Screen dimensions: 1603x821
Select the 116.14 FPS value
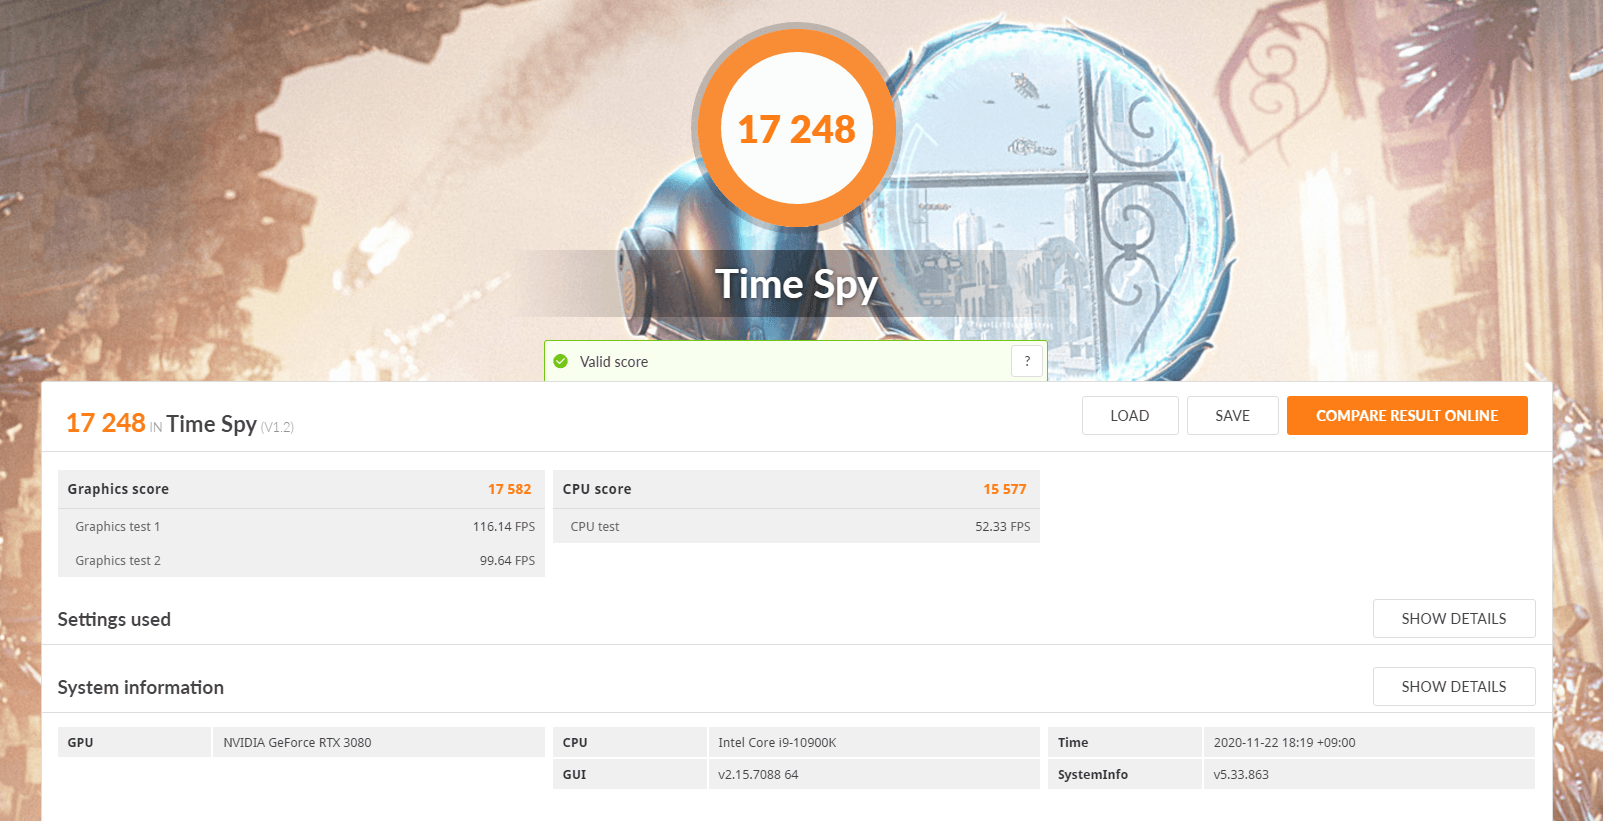tap(504, 527)
